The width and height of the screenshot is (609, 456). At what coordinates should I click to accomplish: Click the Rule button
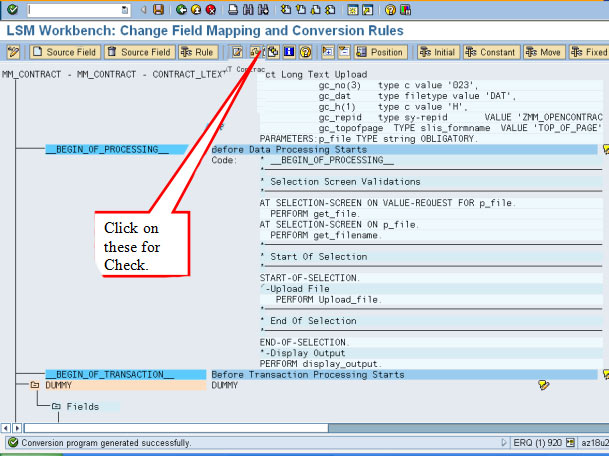point(198,52)
